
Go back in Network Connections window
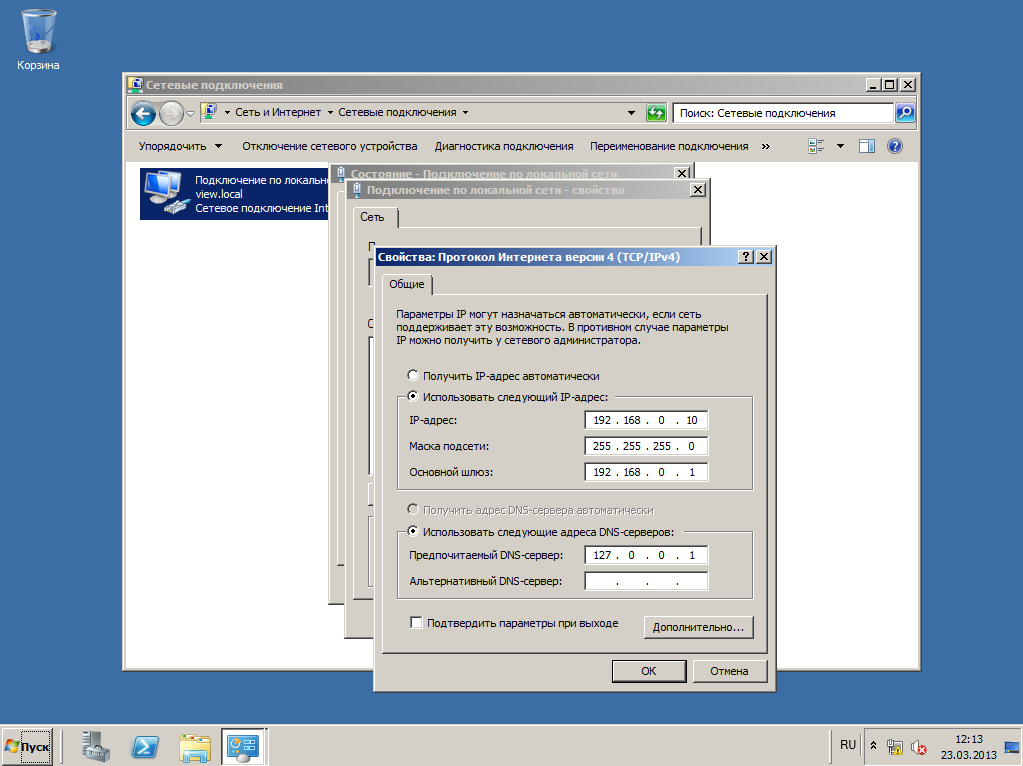tap(144, 114)
